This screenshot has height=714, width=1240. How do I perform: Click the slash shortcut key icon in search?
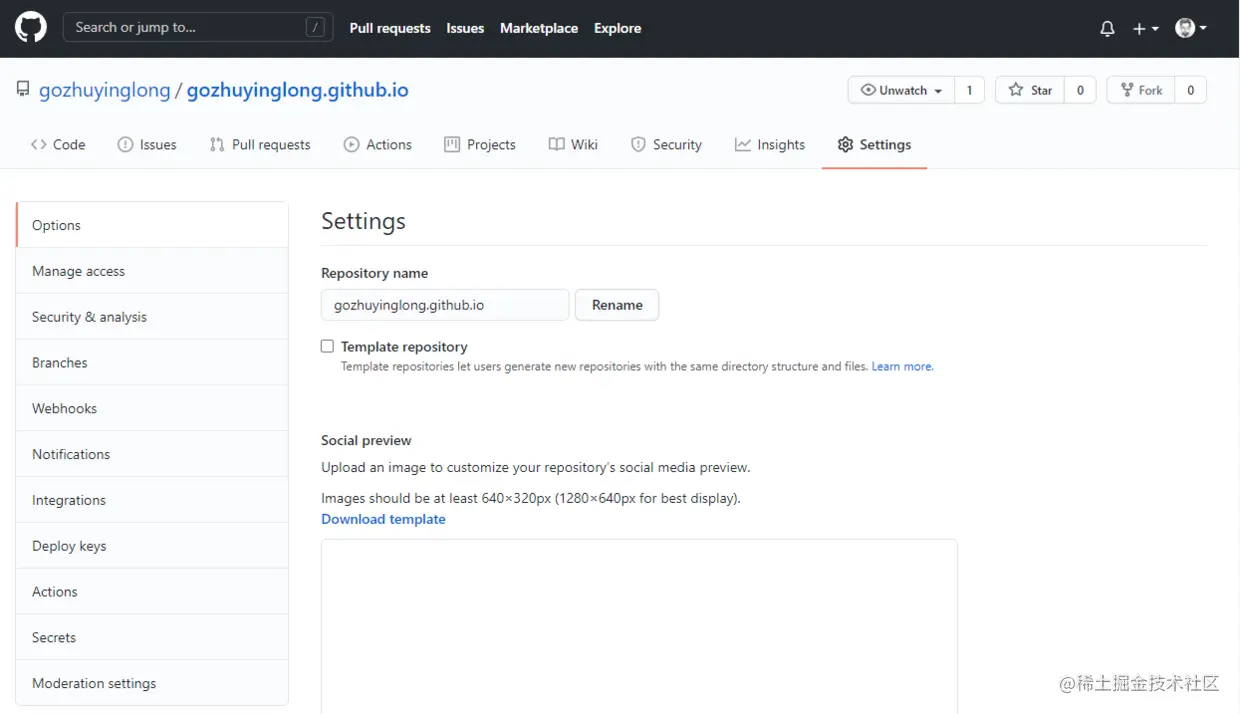click(316, 28)
